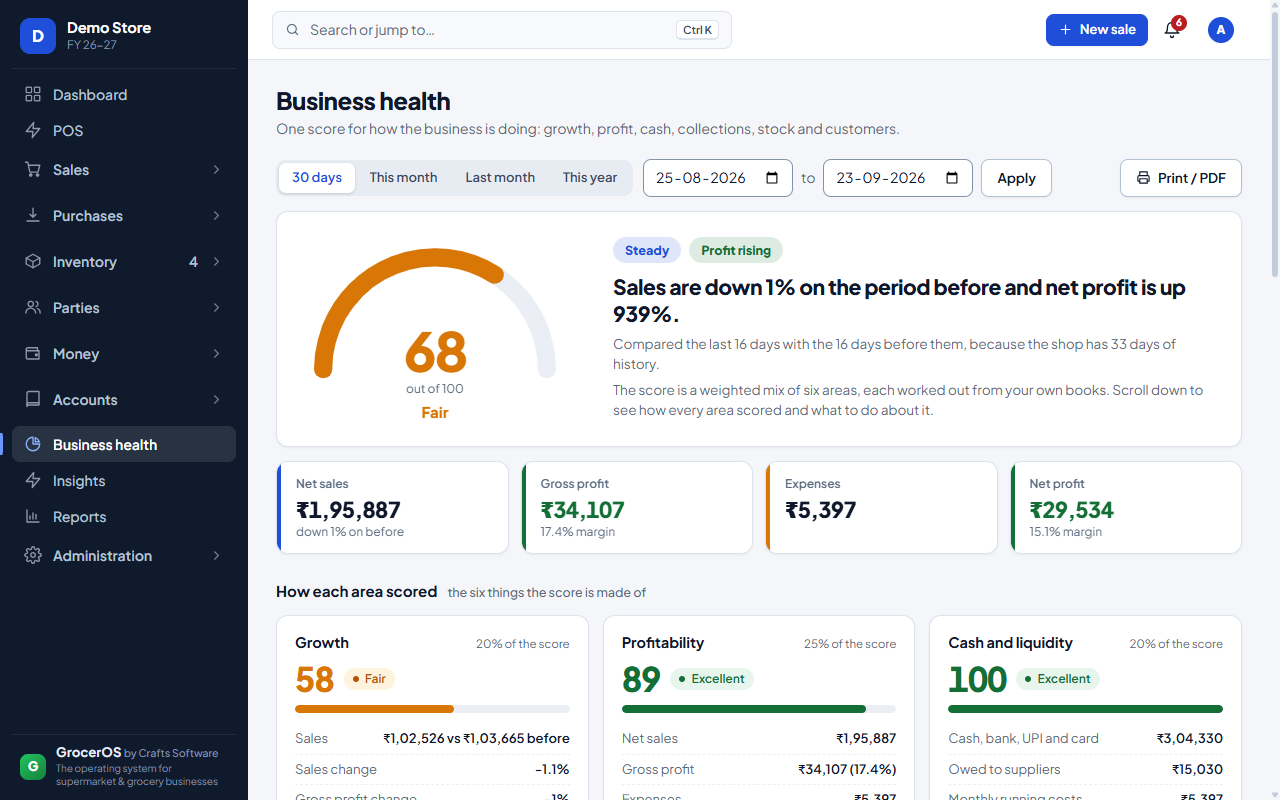Screen dimensions: 1280x800
Task: Switch to Last month range
Action: [500, 178]
